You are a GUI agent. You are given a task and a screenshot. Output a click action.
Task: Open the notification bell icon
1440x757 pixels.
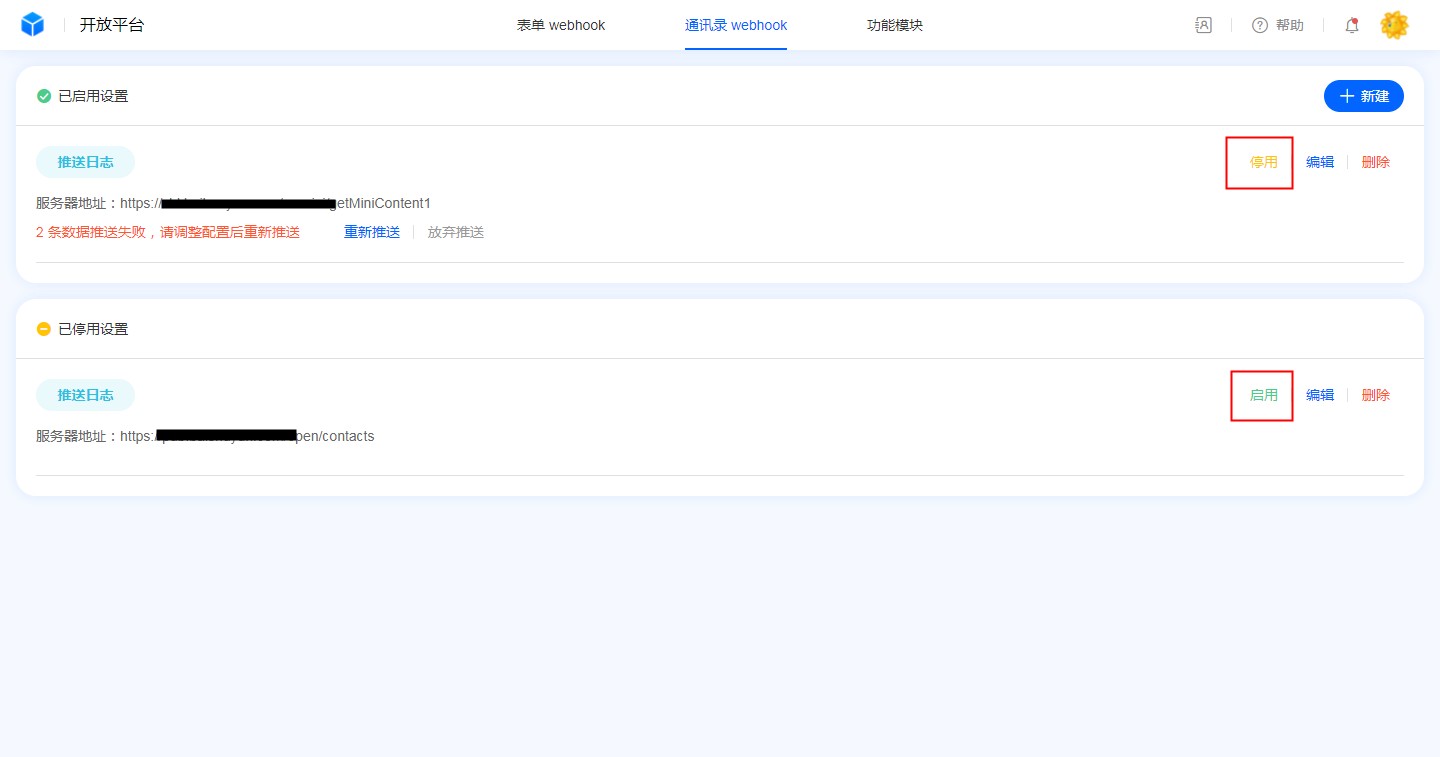(x=1352, y=25)
